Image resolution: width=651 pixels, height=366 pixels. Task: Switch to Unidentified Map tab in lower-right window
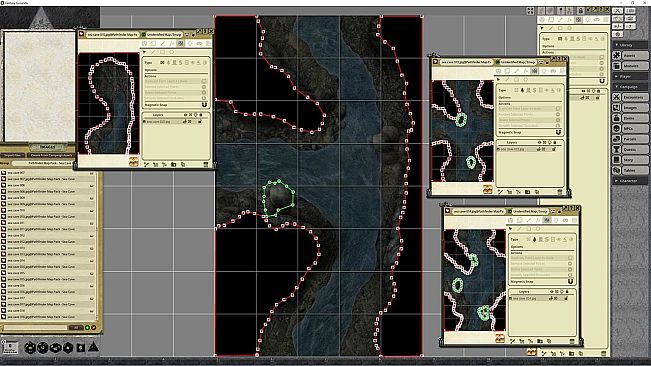click(530, 211)
